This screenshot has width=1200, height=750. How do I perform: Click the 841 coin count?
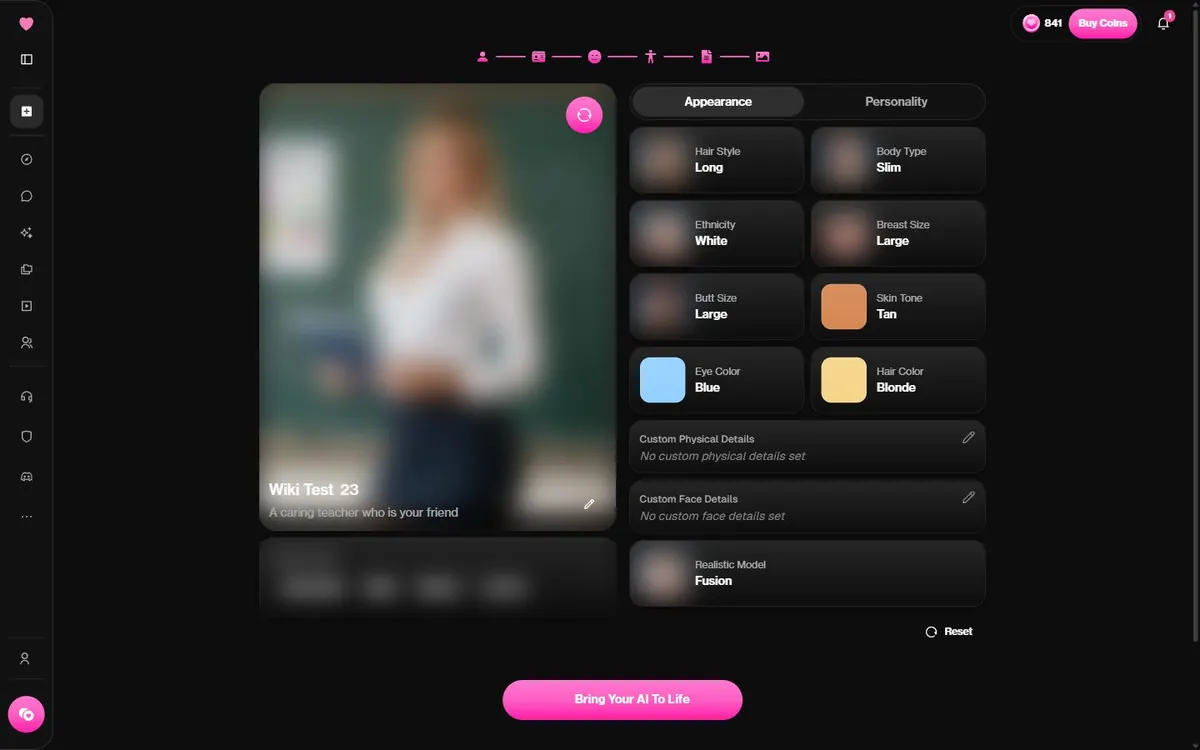pyautogui.click(x=1053, y=23)
